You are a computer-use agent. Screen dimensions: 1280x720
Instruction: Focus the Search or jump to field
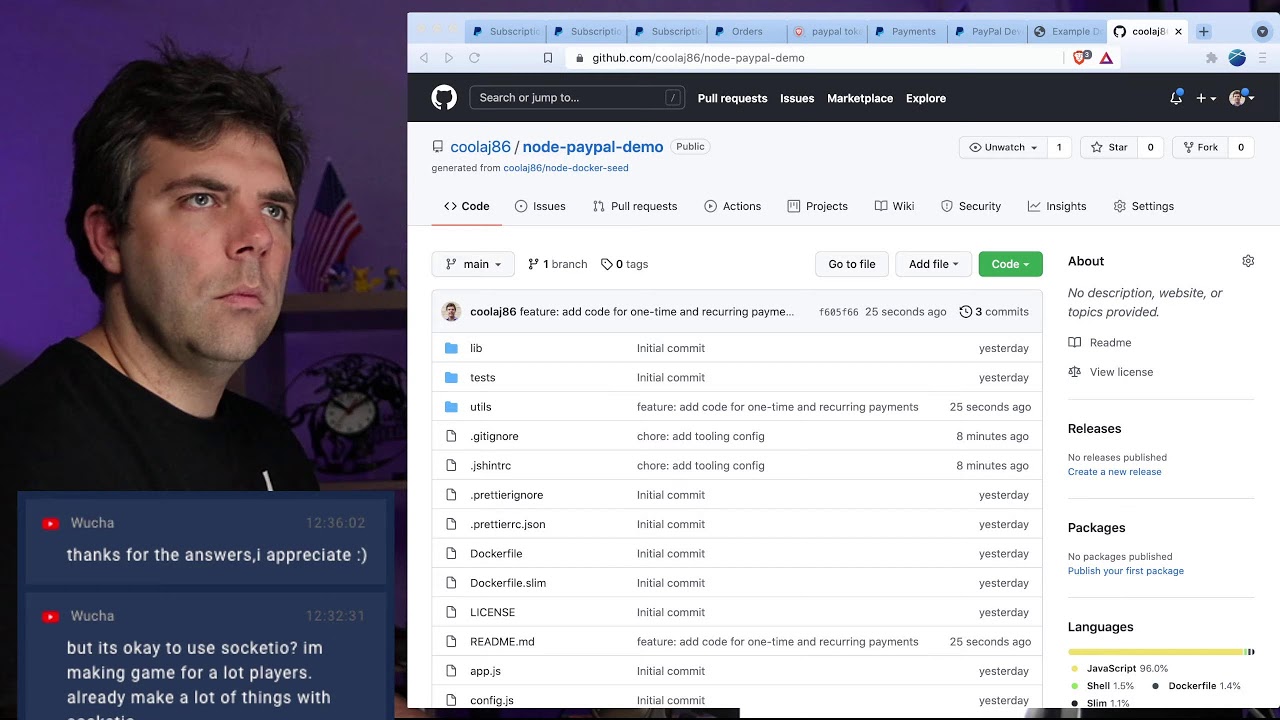[577, 97]
